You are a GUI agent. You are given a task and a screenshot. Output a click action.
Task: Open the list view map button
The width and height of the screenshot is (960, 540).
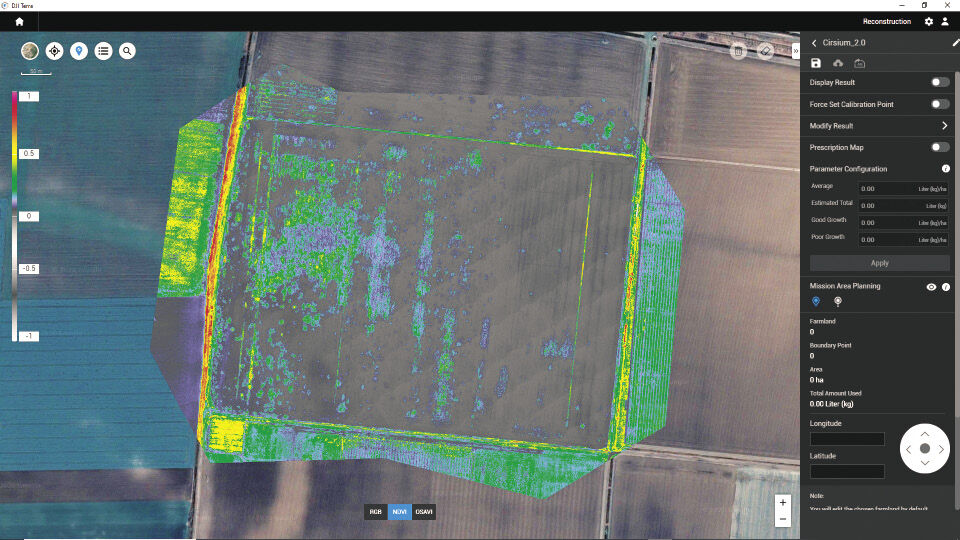pyautogui.click(x=103, y=51)
